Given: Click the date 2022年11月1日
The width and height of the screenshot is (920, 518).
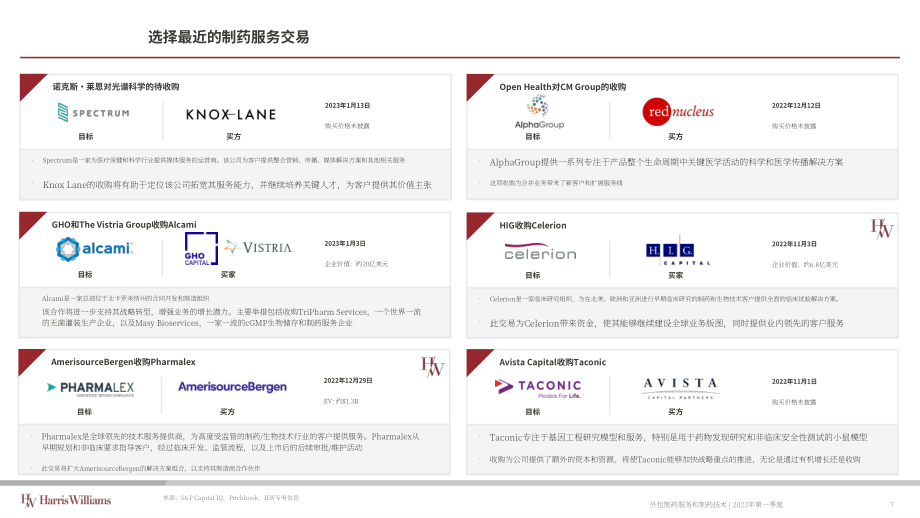Looking at the screenshot, I should [794, 381].
